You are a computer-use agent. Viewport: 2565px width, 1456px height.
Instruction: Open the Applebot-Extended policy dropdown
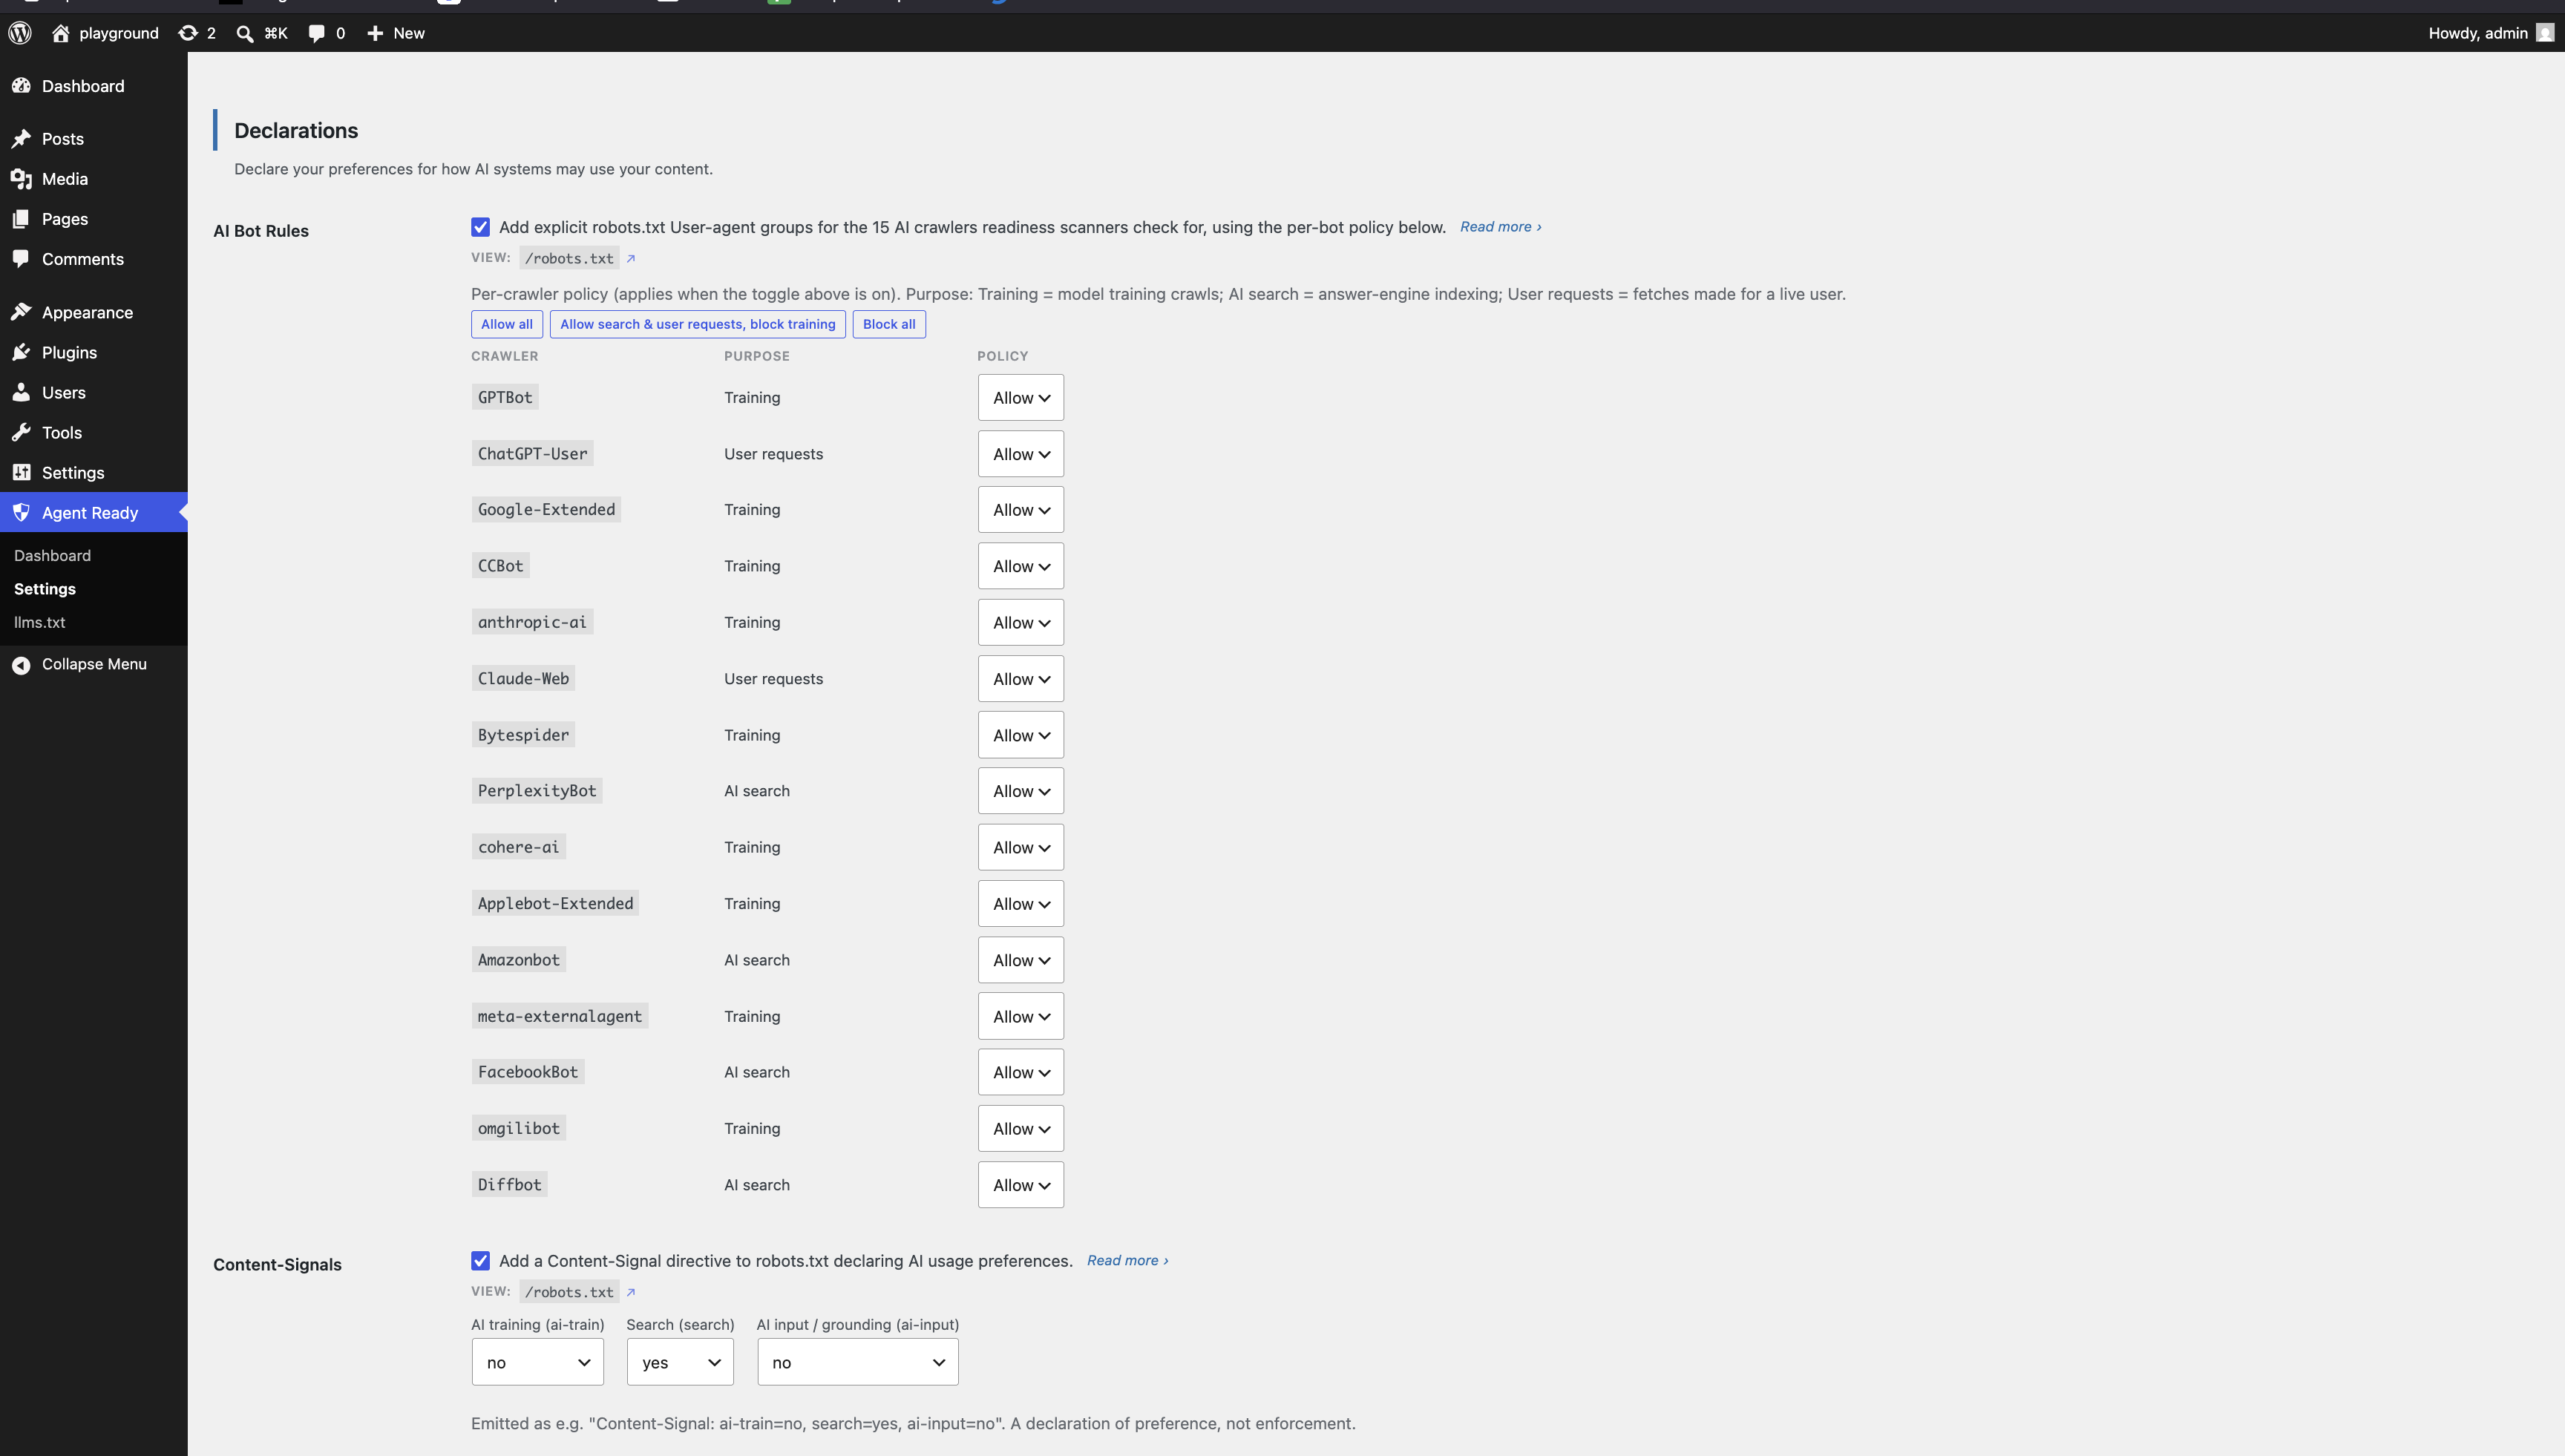click(1021, 904)
